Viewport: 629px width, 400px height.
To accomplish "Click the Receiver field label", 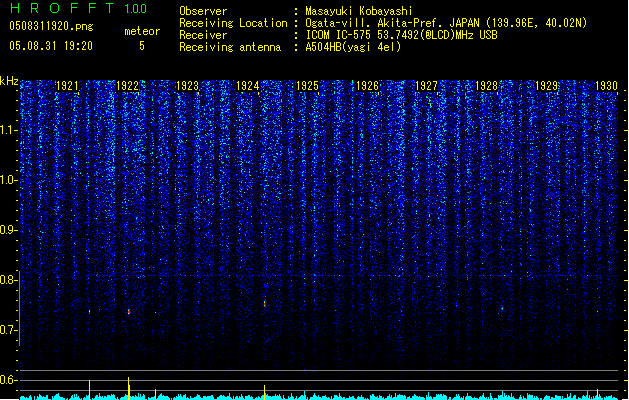I will pos(203,35).
